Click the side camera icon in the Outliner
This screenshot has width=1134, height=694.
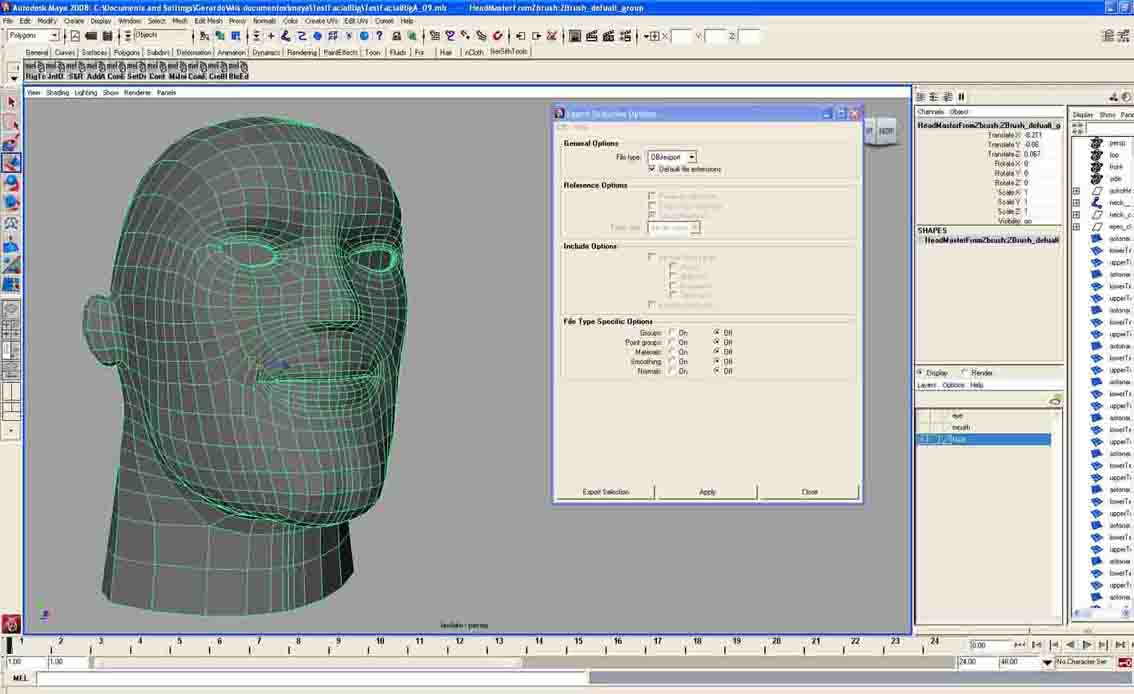[x=1095, y=178]
